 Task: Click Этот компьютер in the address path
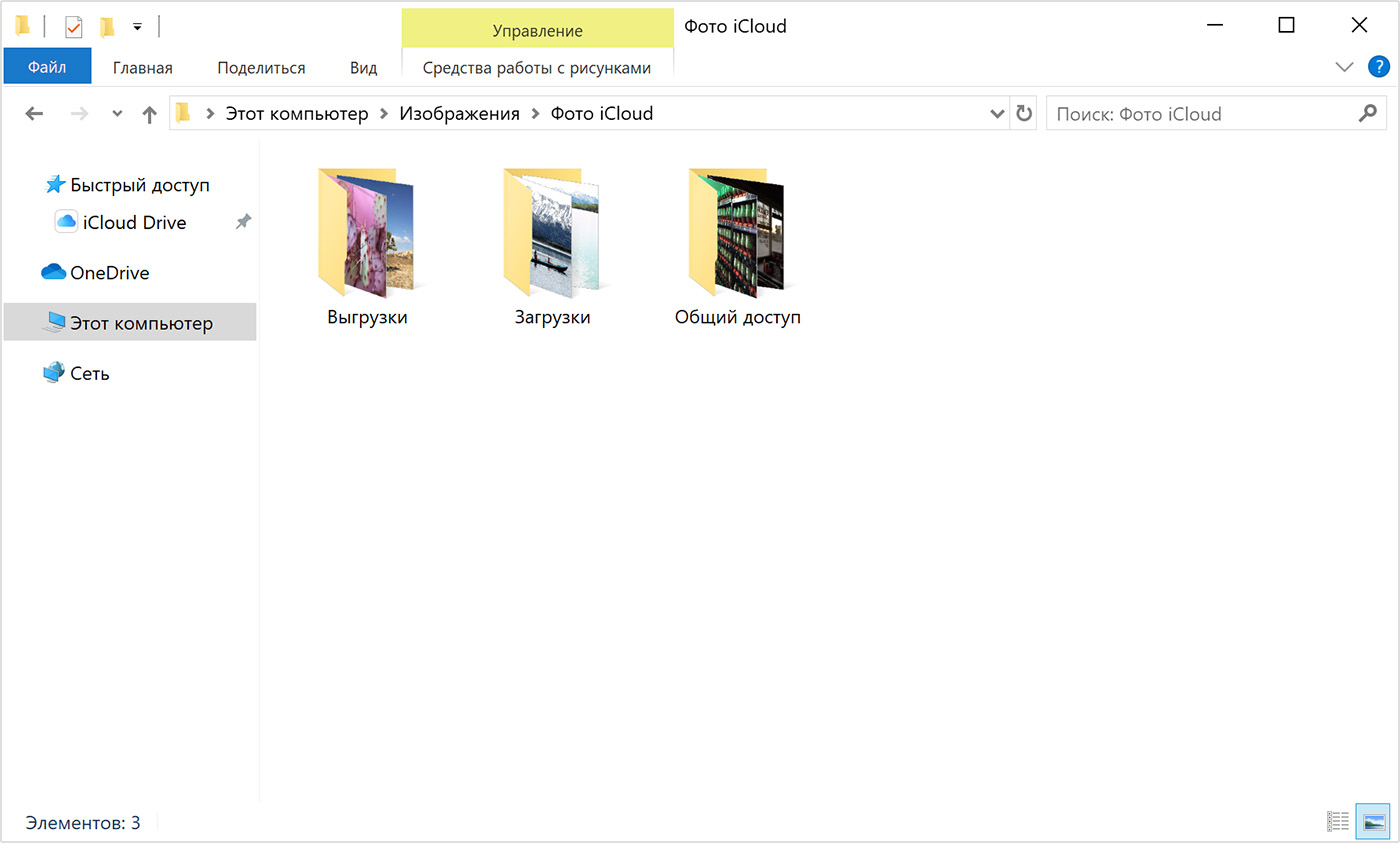point(297,114)
